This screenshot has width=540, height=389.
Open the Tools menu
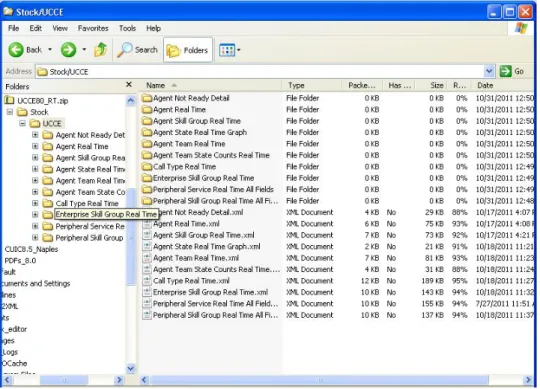click(x=127, y=28)
